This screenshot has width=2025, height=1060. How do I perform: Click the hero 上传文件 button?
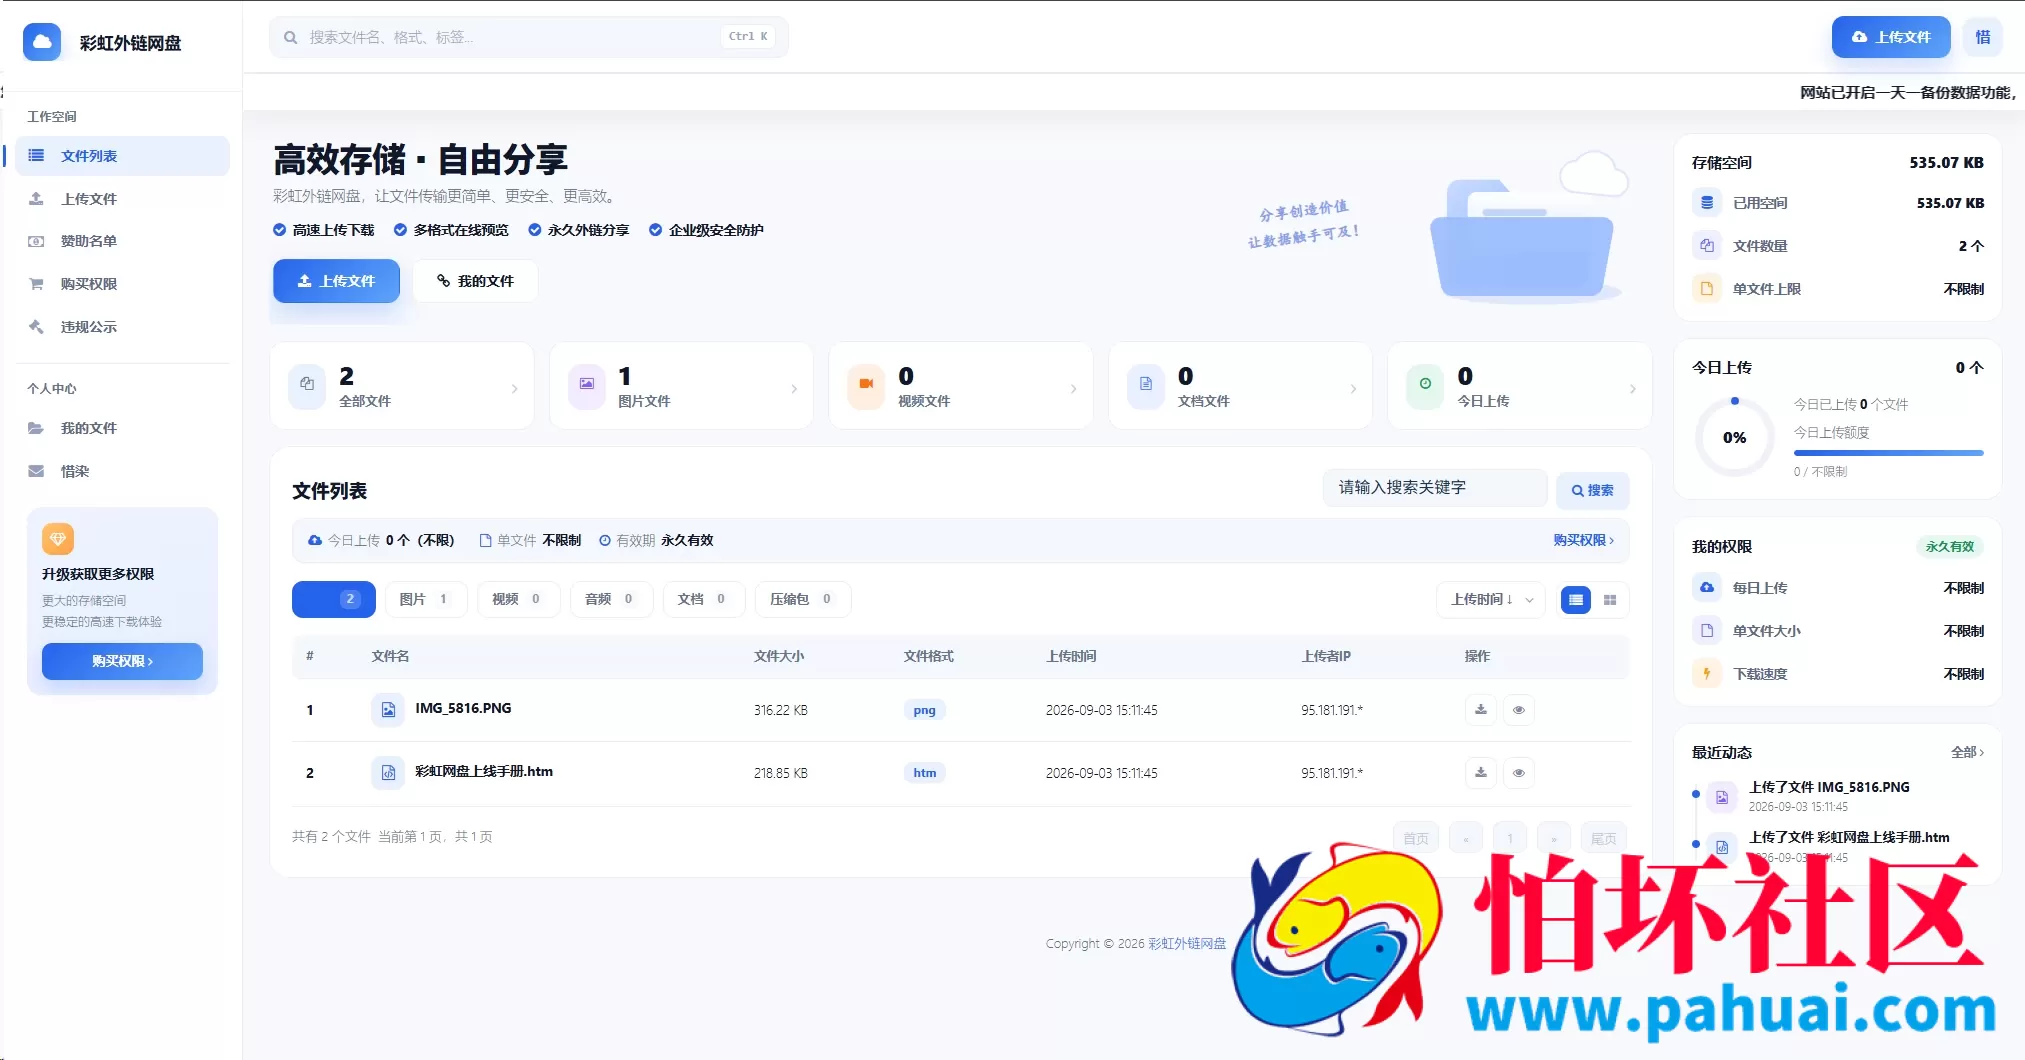pyautogui.click(x=336, y=281)
